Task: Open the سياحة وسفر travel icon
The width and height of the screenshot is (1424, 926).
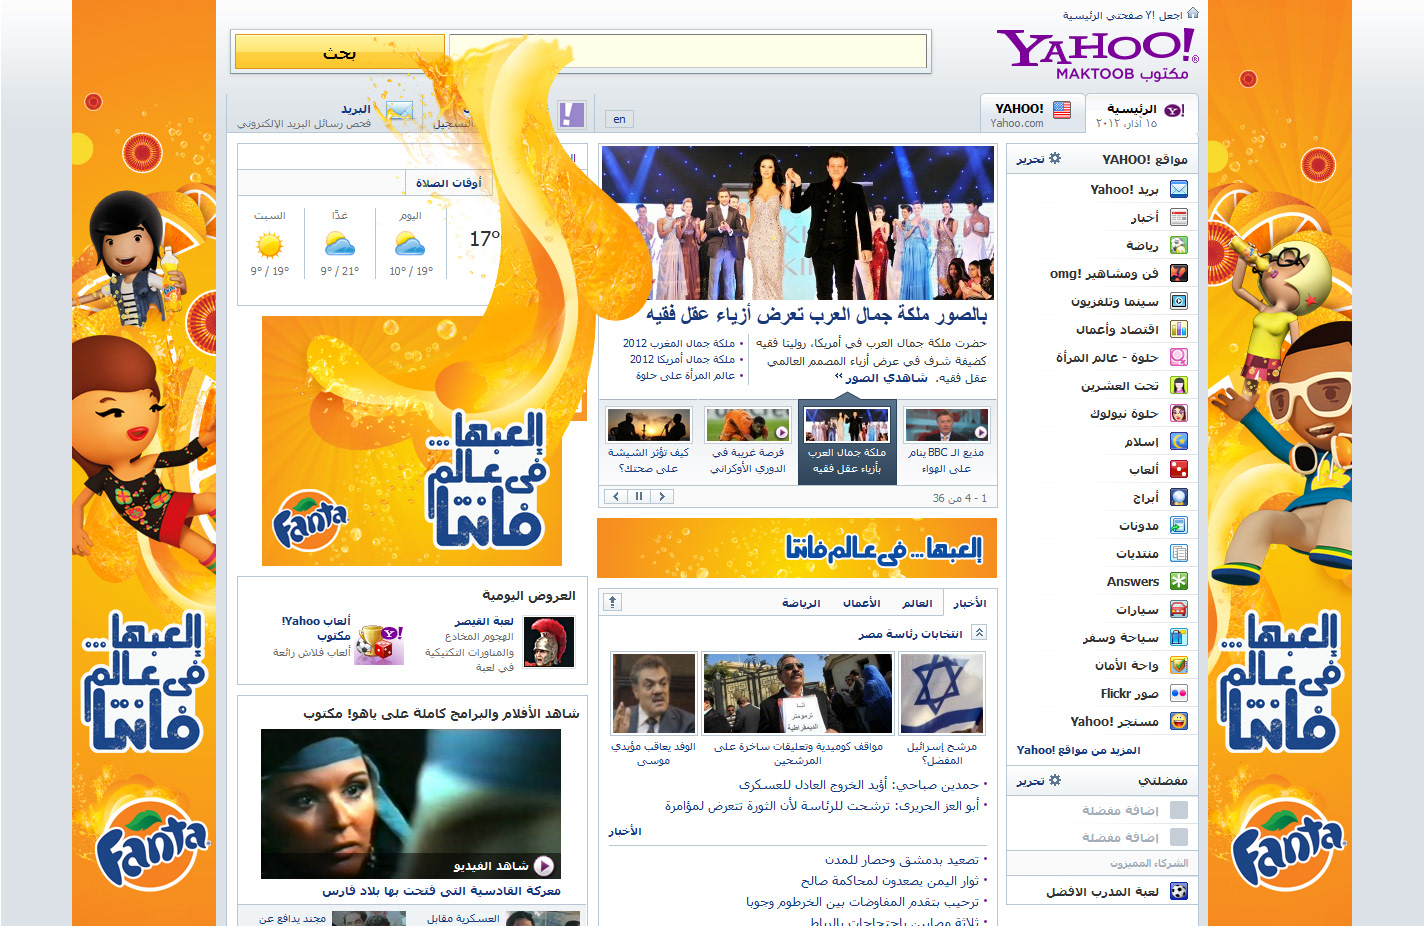Action: pos(1179,637)
